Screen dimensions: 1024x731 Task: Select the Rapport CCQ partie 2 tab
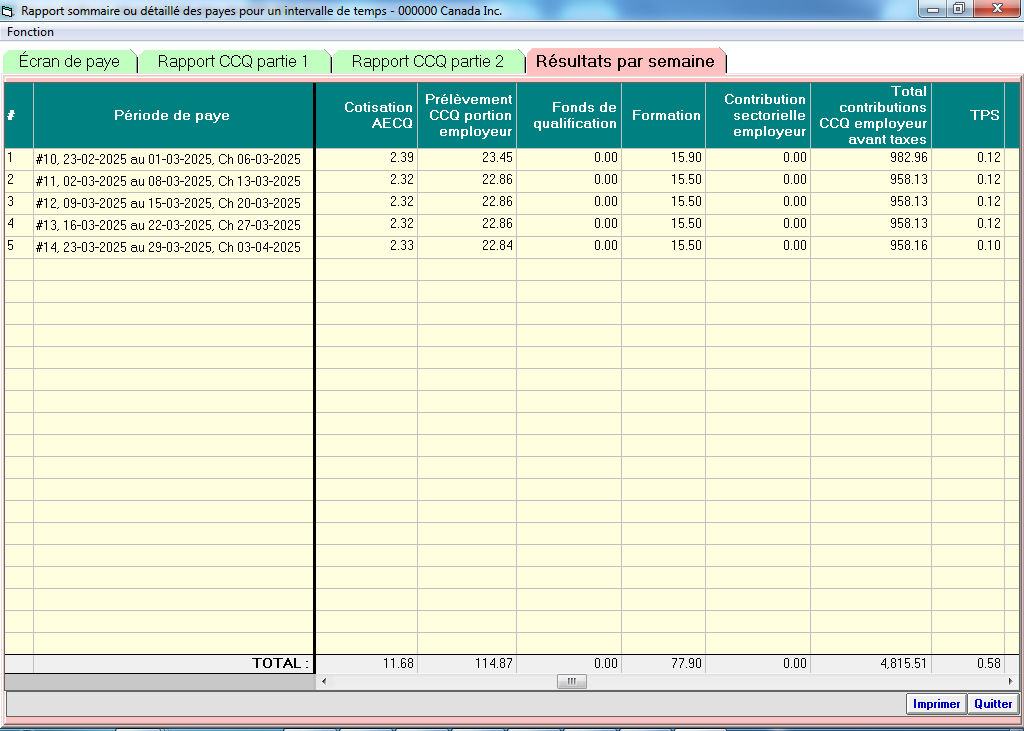point(427,62)
